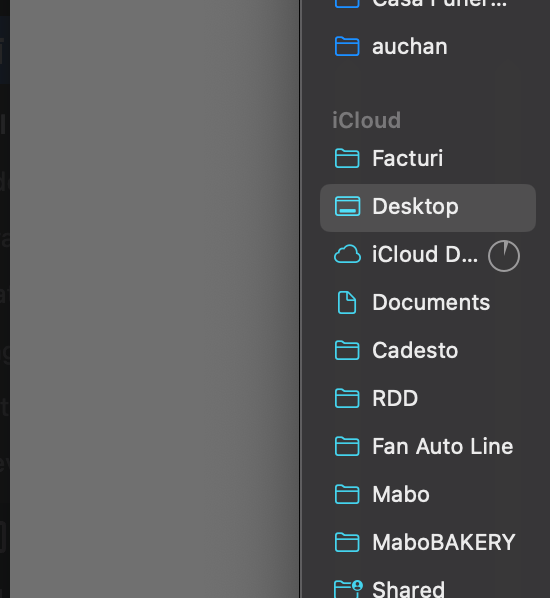Open the truncated Casa folder at top
Viewport: 550px width, 598px height.
click(x=428, y=3)
